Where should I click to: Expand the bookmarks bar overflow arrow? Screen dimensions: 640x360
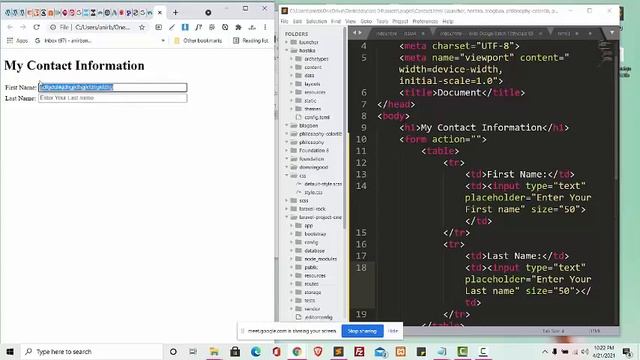(x=163, y=40)
